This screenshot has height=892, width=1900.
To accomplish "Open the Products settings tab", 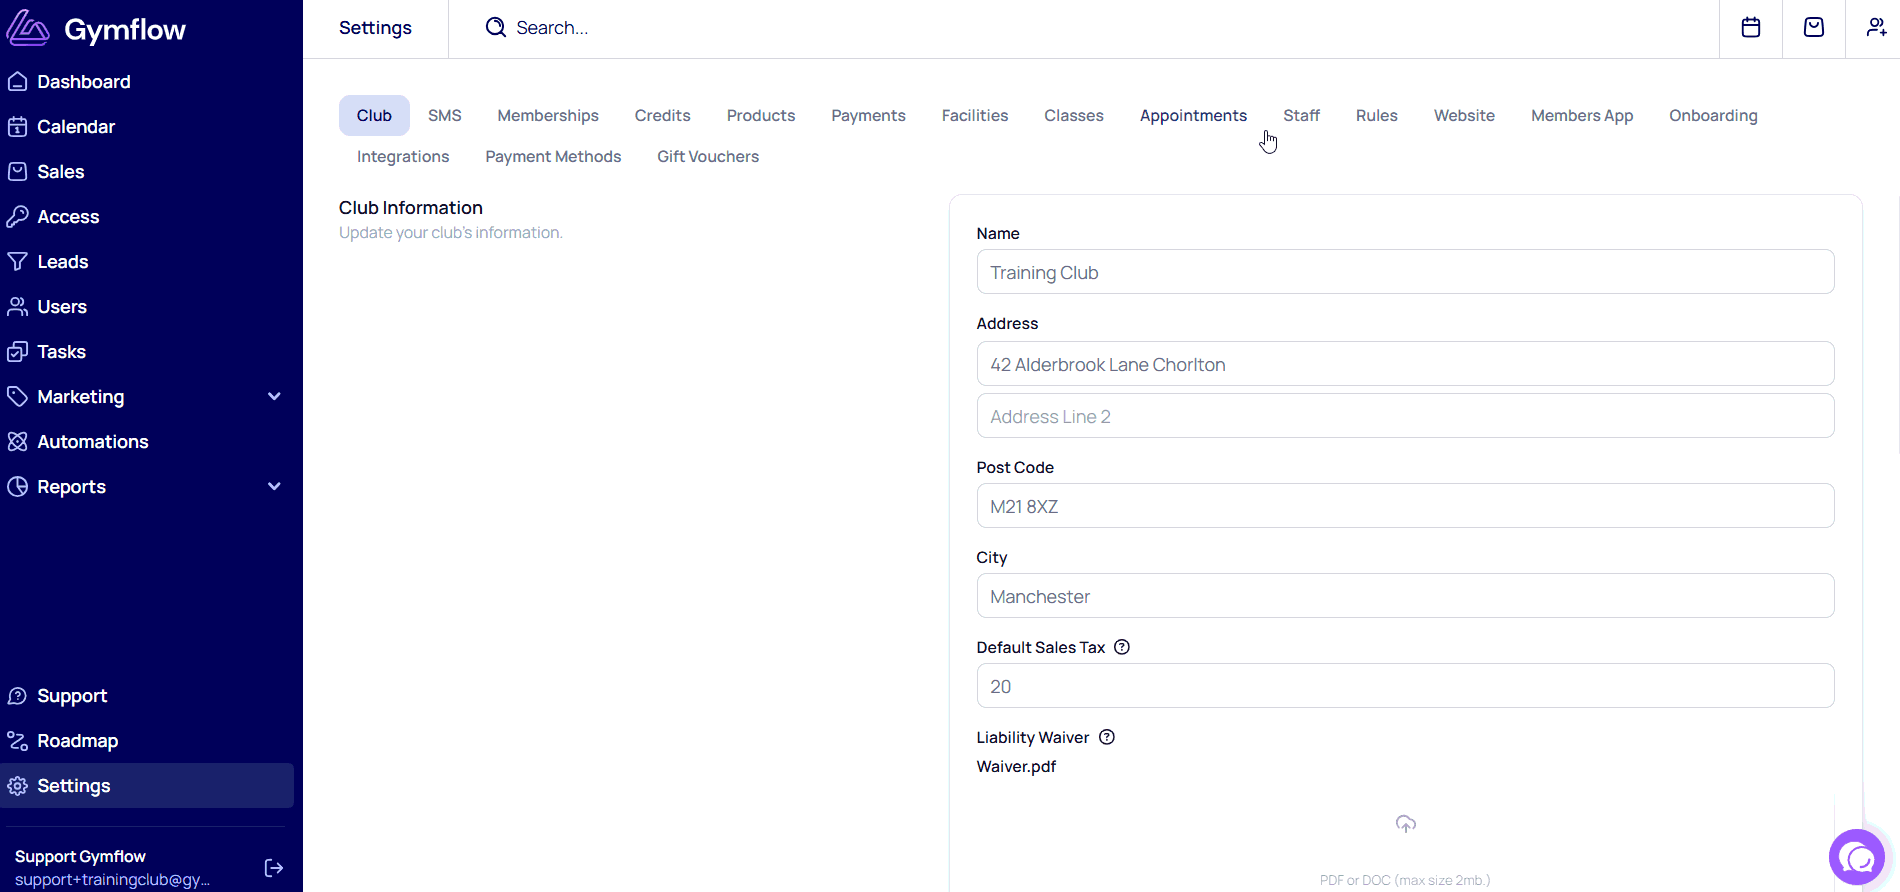I will point(761,116).
